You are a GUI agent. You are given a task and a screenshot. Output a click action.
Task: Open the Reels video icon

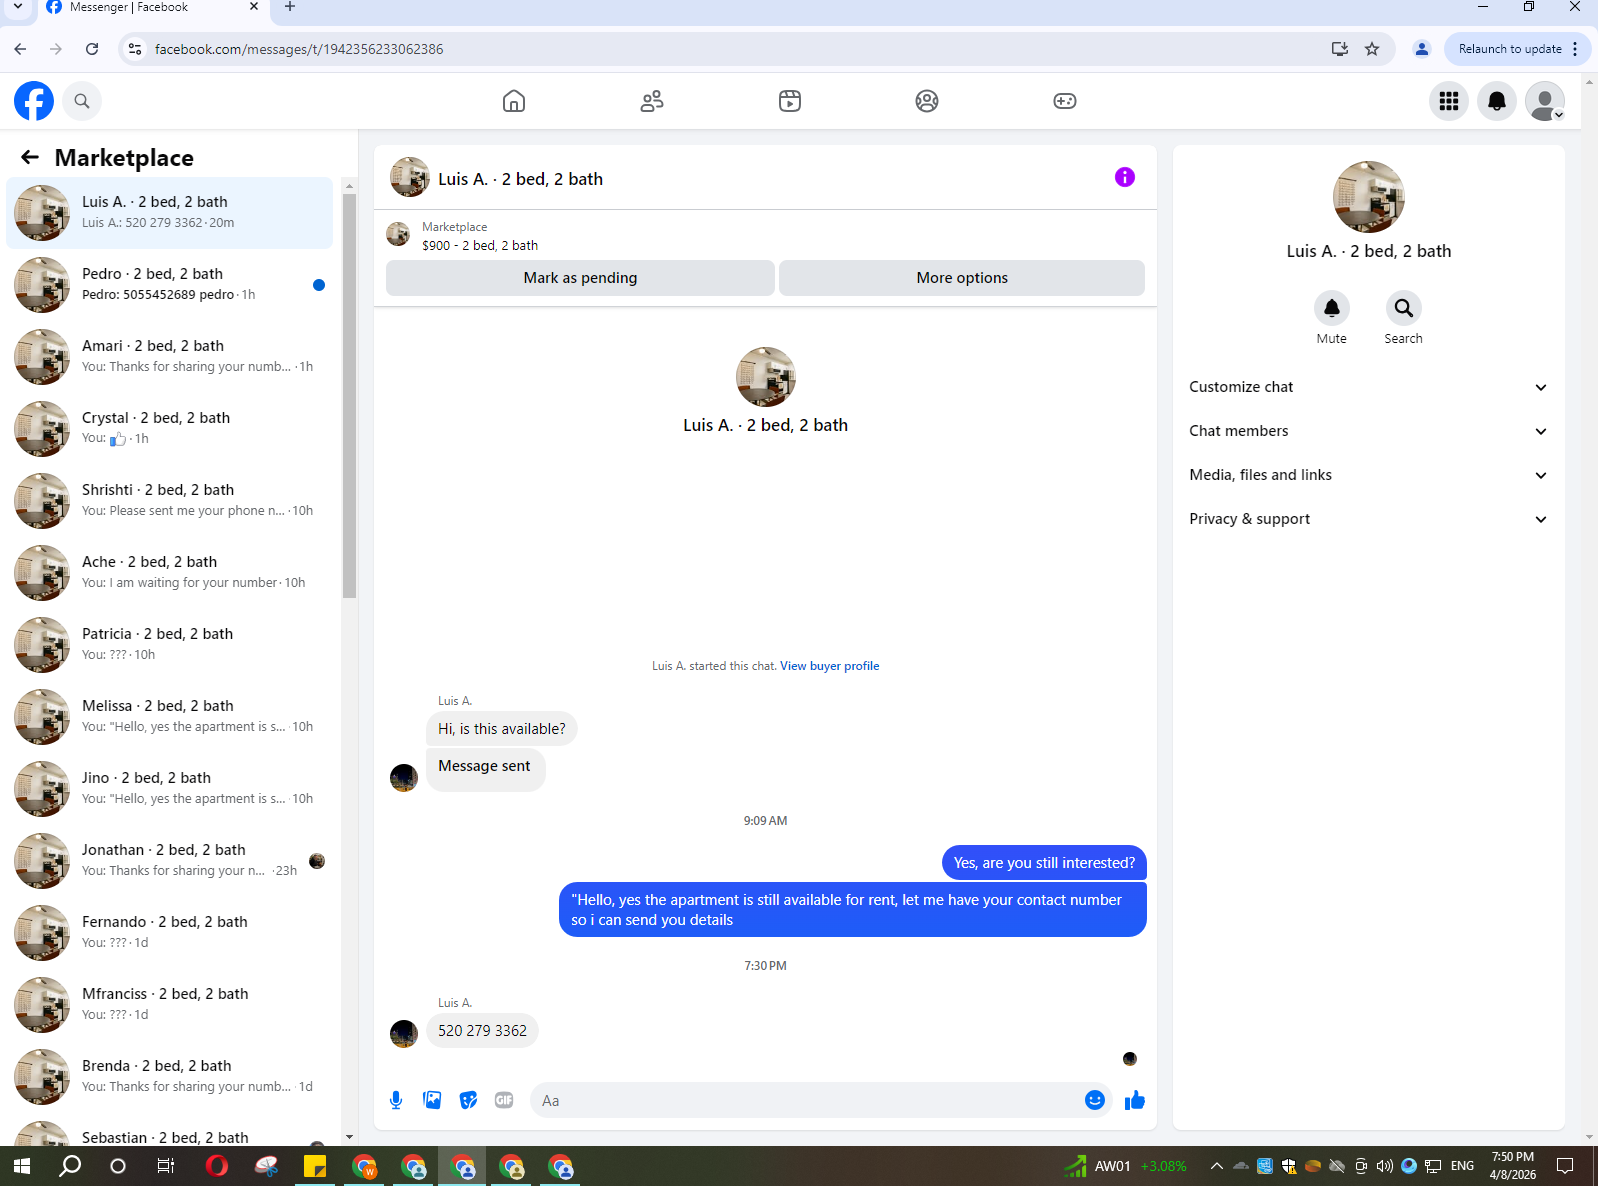[790, 101]
